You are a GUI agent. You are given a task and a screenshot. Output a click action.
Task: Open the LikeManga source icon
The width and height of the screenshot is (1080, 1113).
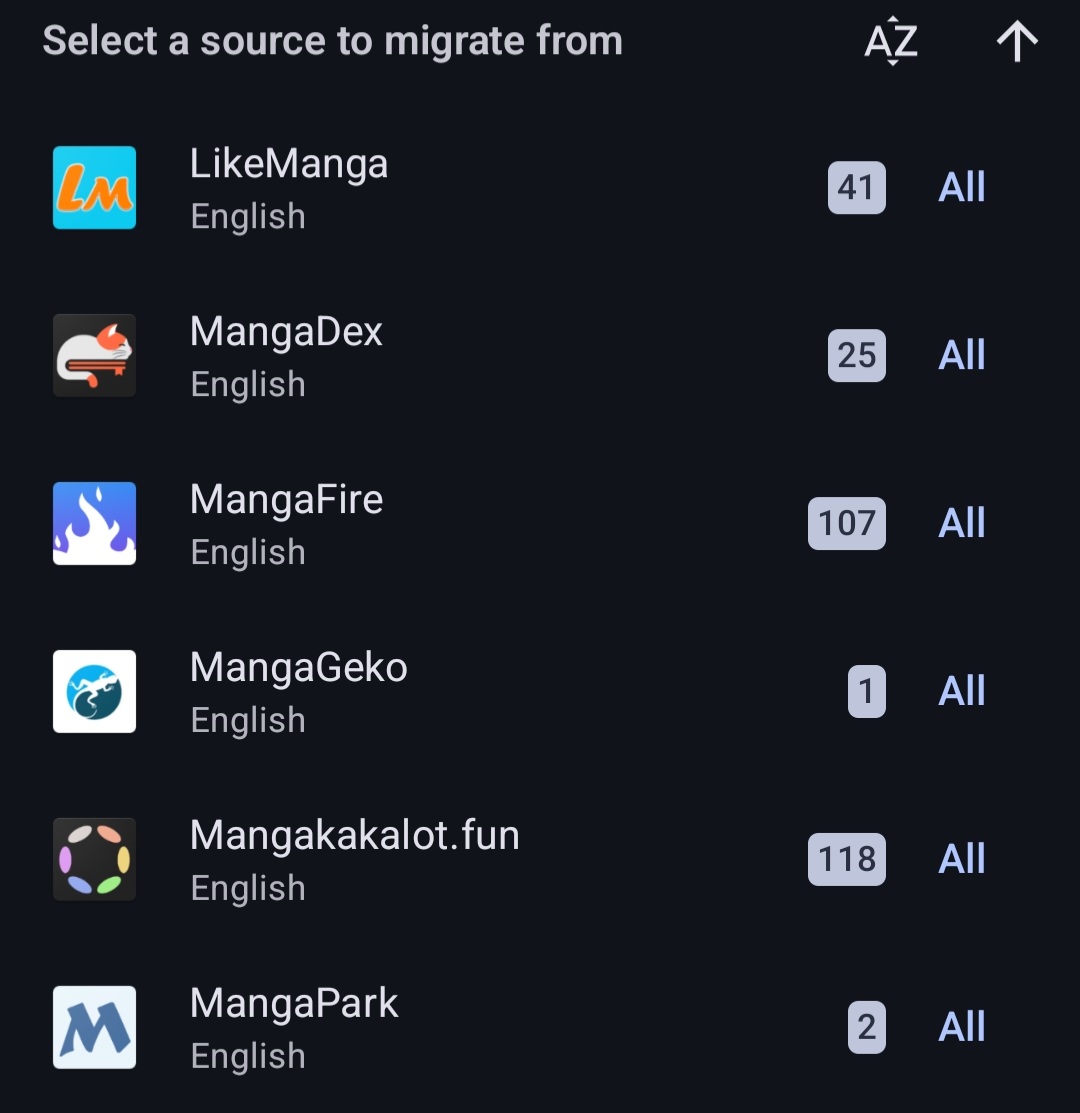94,187
